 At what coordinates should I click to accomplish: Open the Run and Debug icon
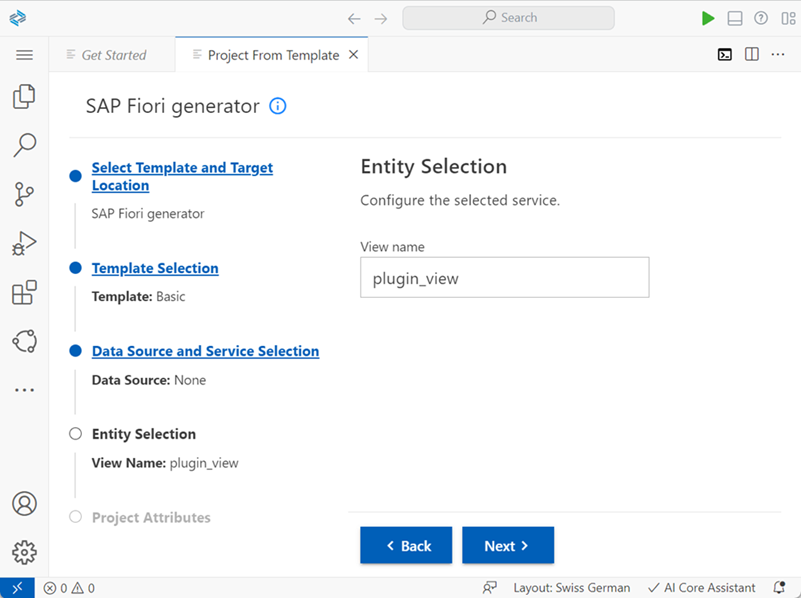tap(24, 243)
